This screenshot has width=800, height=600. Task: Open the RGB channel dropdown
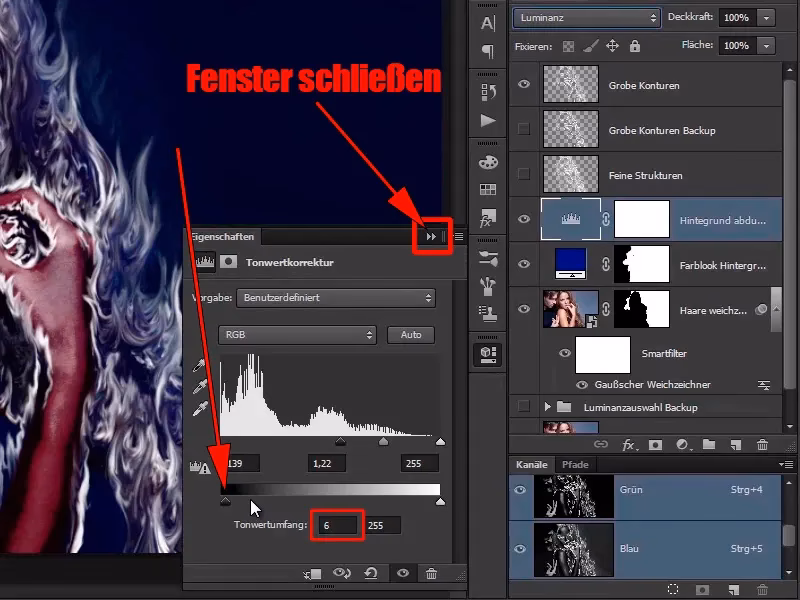(x=296, y=335)
